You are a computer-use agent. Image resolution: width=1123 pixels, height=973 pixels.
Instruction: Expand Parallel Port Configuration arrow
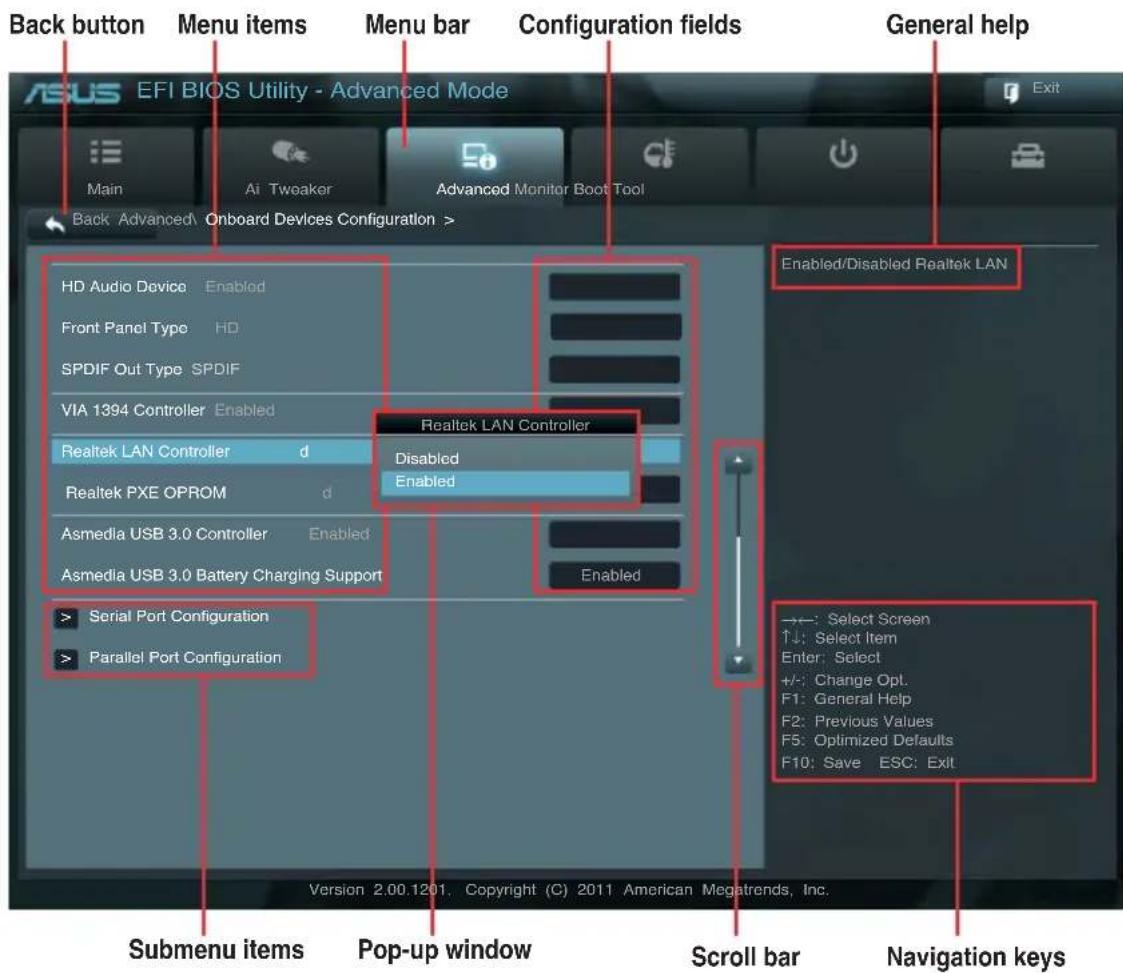67,659
